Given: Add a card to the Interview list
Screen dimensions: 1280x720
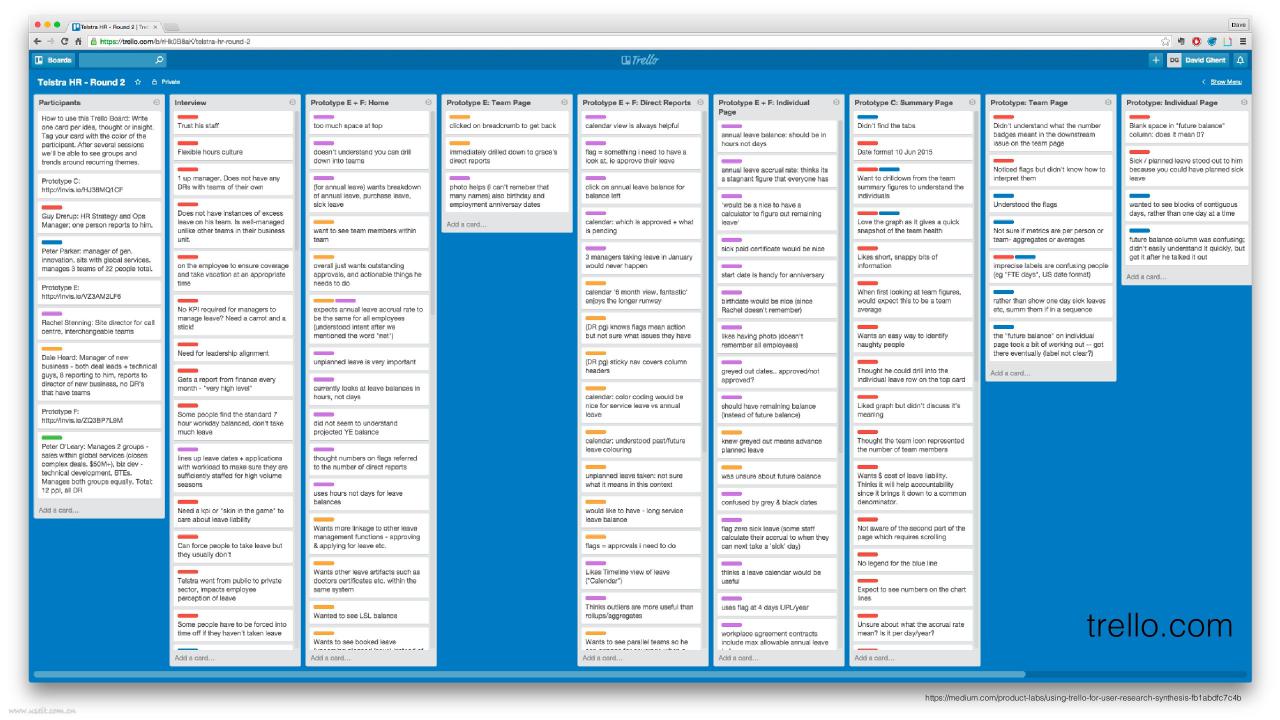Looking at the screenshot, I should [194, 658].
